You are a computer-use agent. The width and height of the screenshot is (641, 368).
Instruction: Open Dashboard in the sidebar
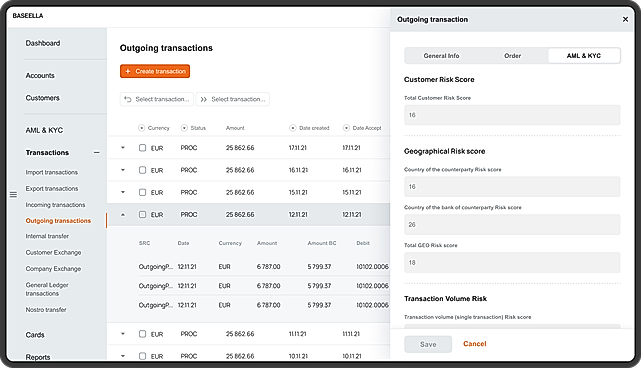(x=43, y=43)
